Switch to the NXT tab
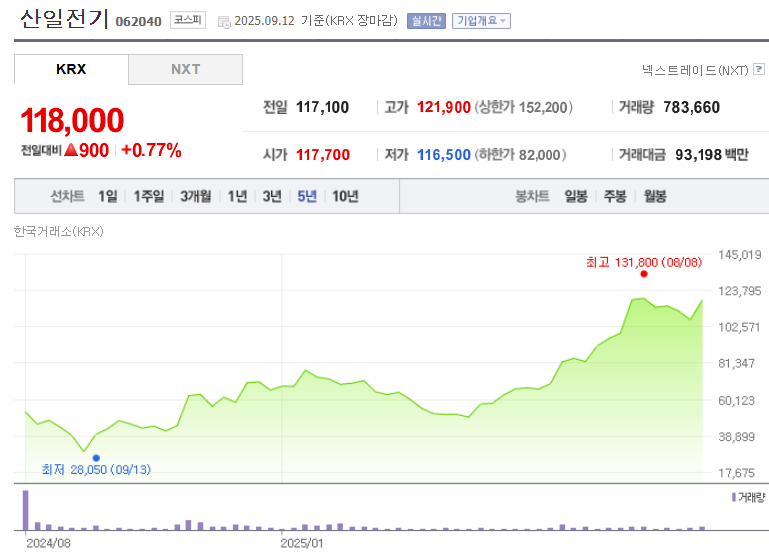 coord(185,69)
